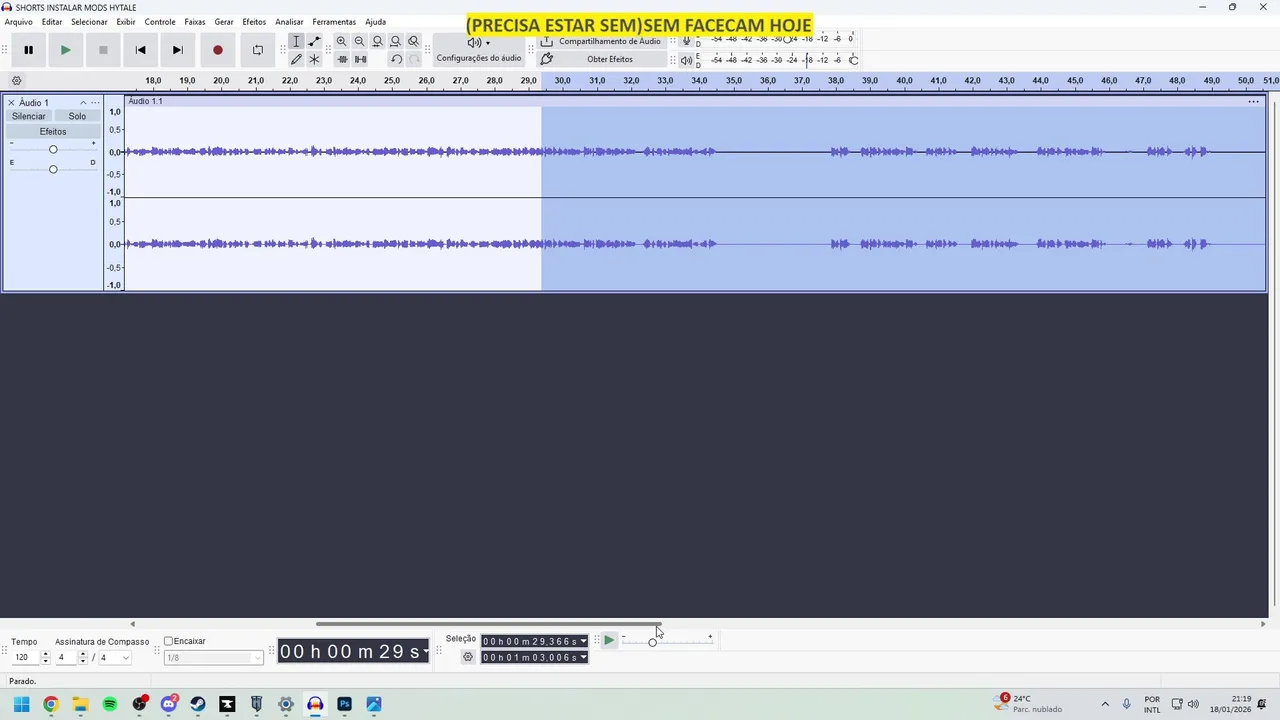Click the Tempo value field
Image resolution: width=1280 pixels, height=720 pixels.
[x=25, y=658]
